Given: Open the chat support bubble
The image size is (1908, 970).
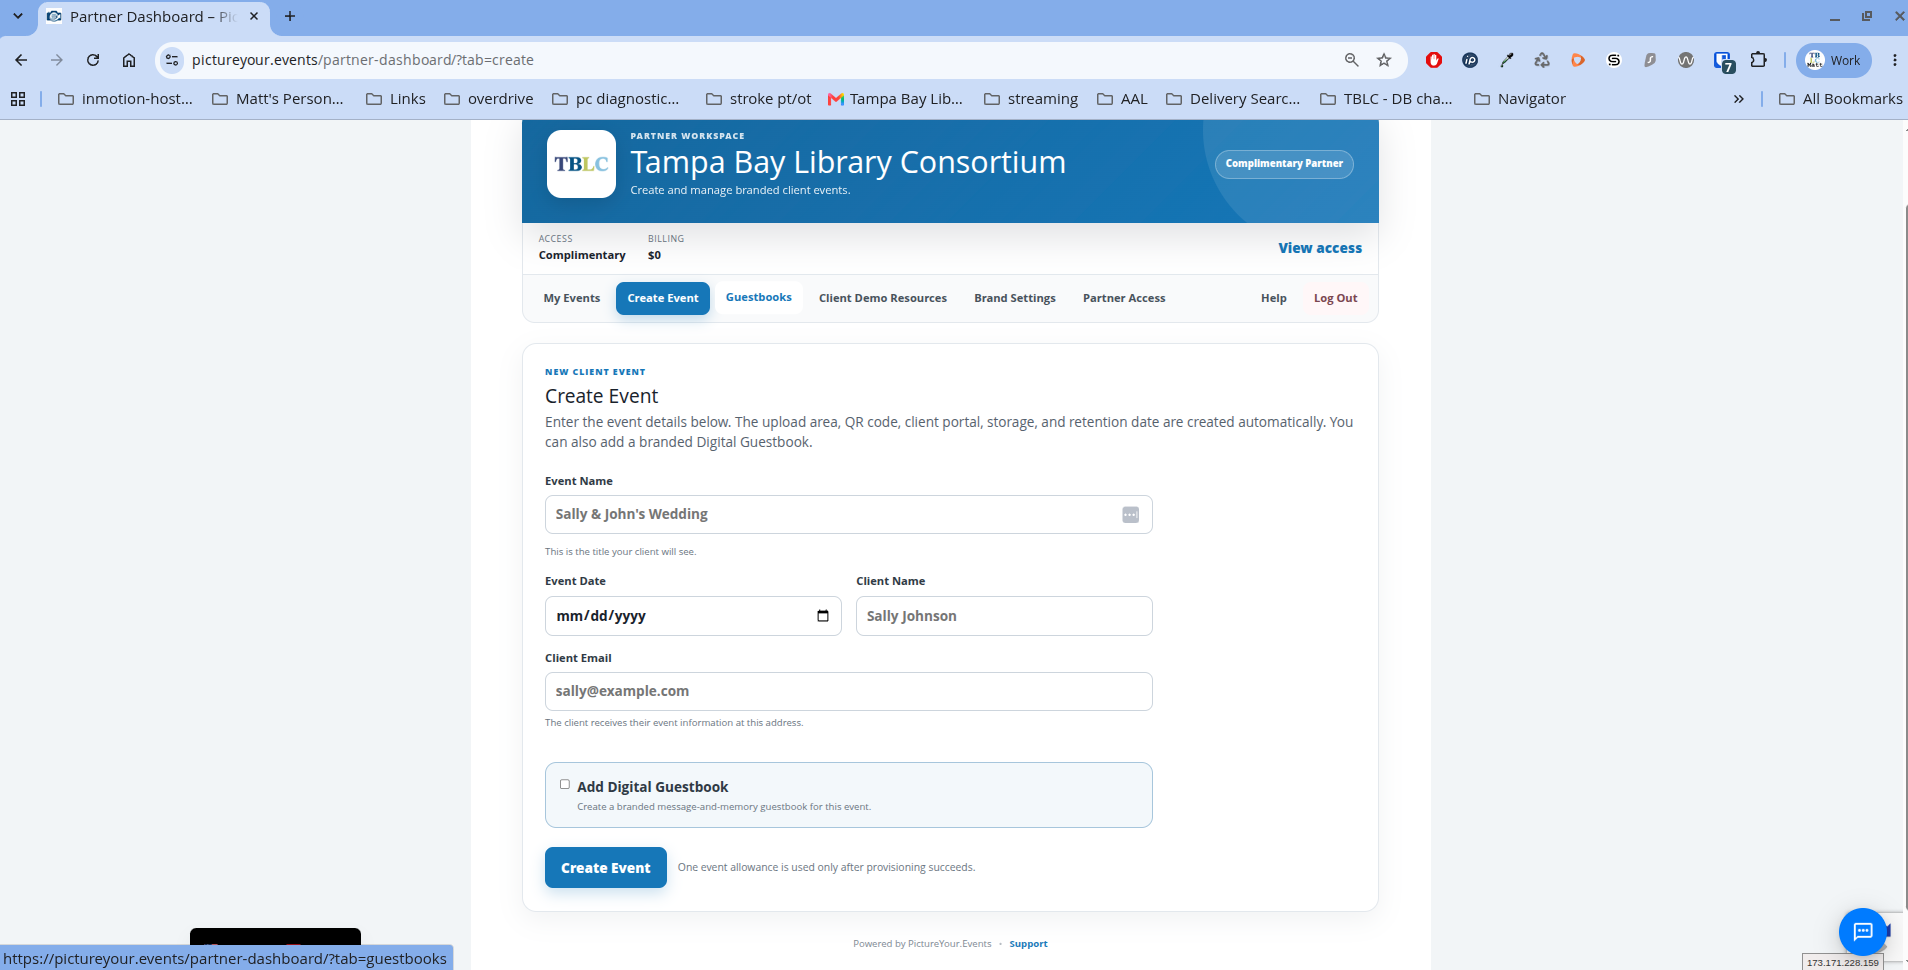Looking at the screenshot, I should (1862, 932).
